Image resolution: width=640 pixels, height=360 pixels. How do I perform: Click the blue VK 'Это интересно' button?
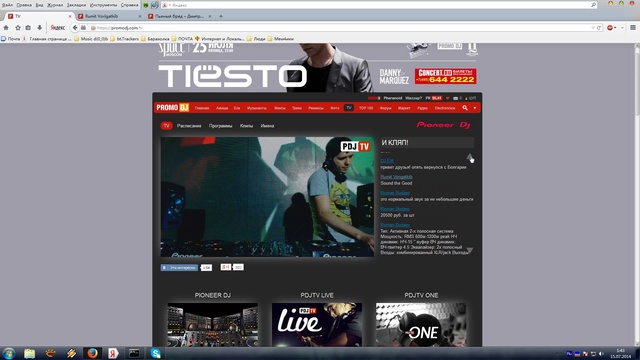click(179, 267)
